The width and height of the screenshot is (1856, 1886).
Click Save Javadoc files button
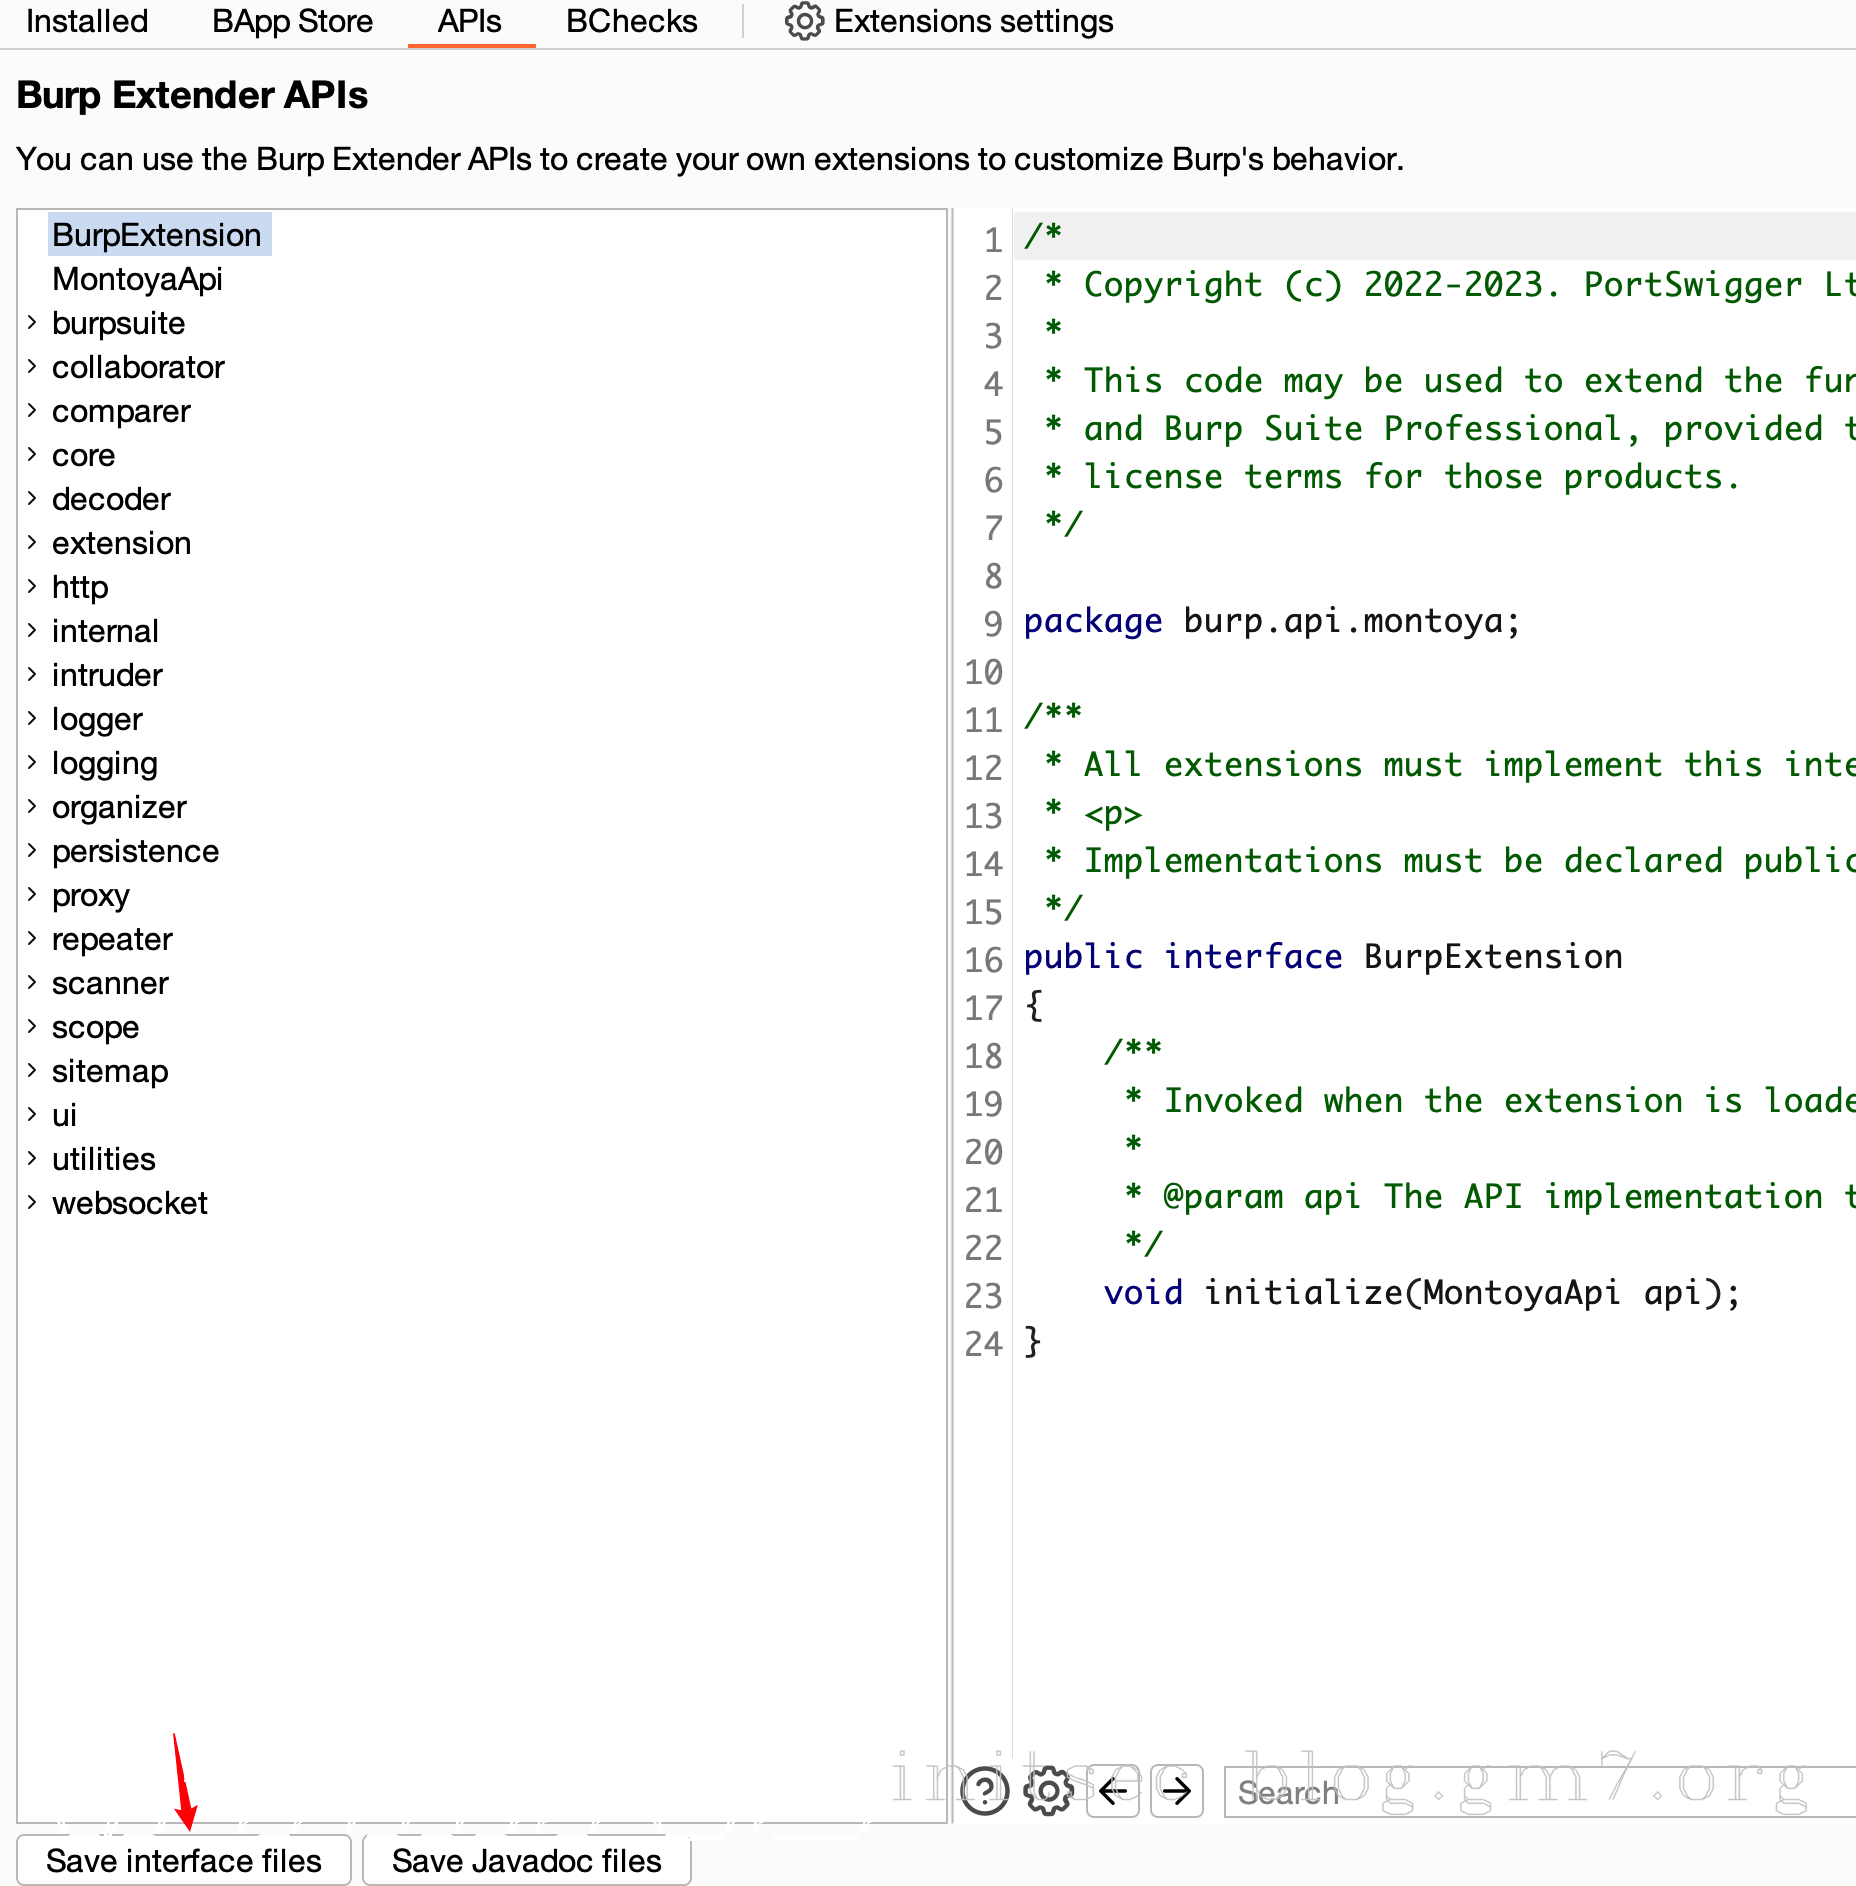(526, 1860)
